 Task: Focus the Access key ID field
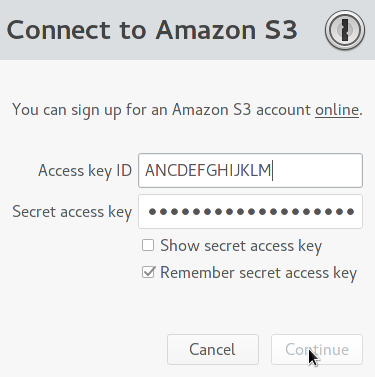[250, 170]
